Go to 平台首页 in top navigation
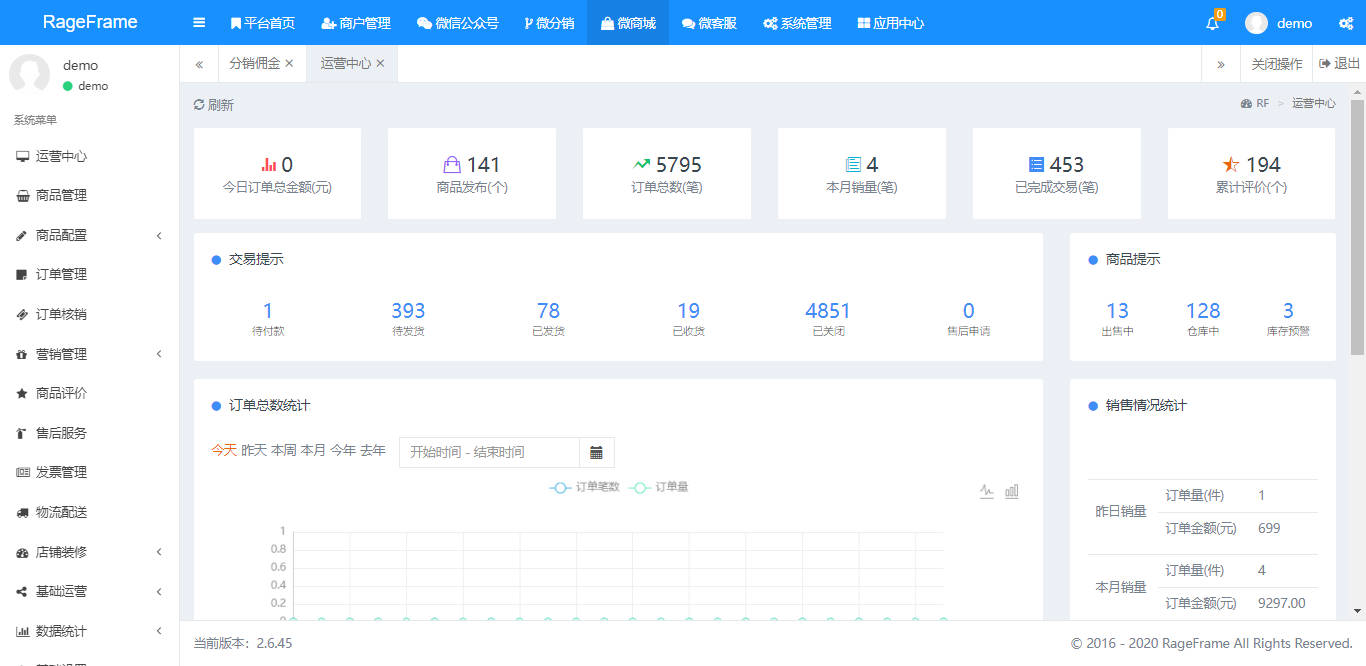The image size is (1366, 666). click(263, 23)
